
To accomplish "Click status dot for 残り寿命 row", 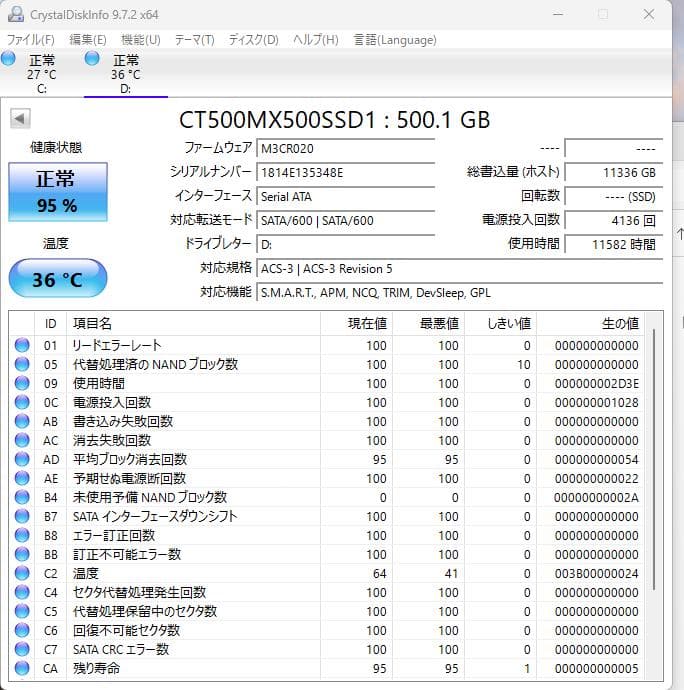I will pyautogui.click(x=22, y=668).
